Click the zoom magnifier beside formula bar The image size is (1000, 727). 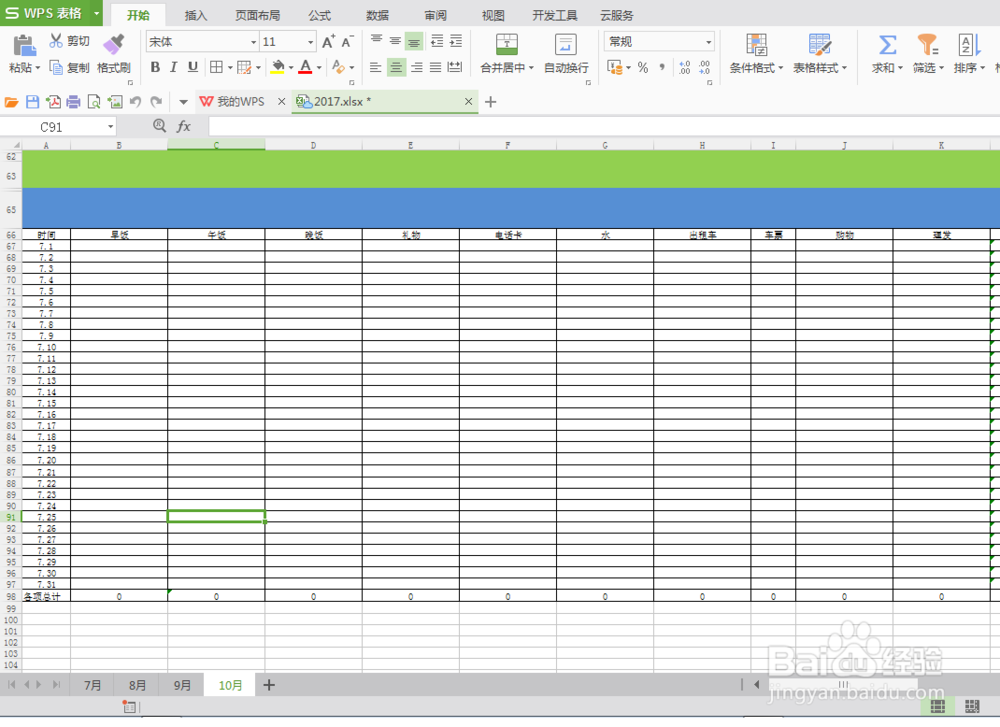pos(159,126)
